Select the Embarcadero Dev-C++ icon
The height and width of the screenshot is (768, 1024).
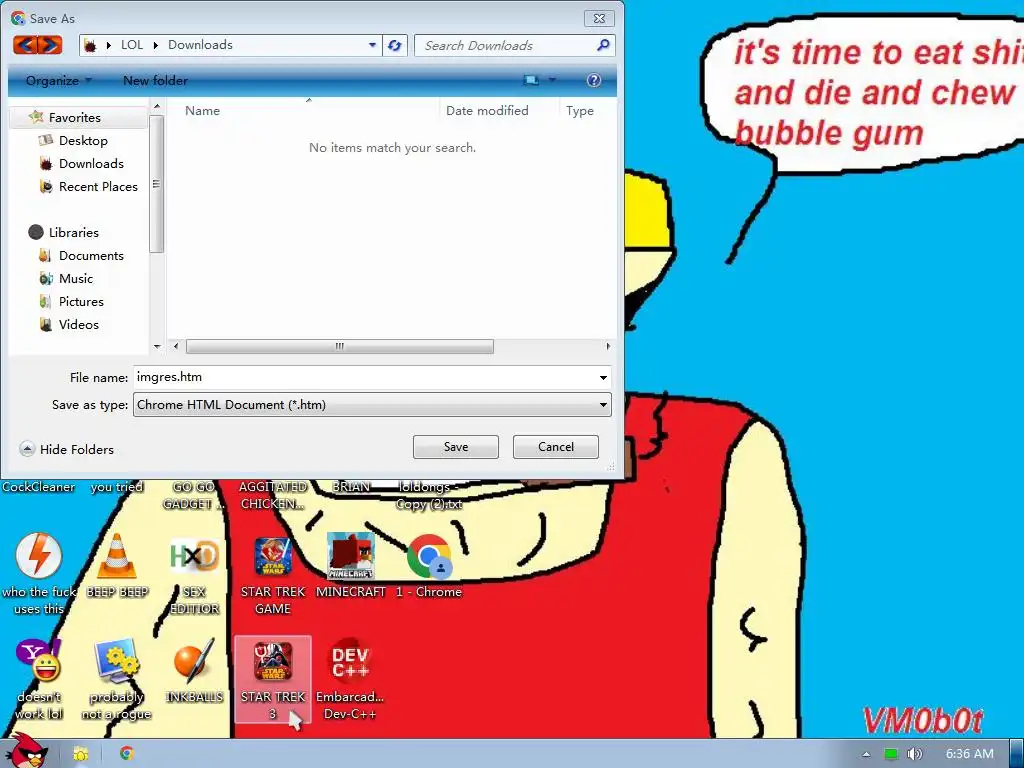pyautogui.click(x=350, y=679)
